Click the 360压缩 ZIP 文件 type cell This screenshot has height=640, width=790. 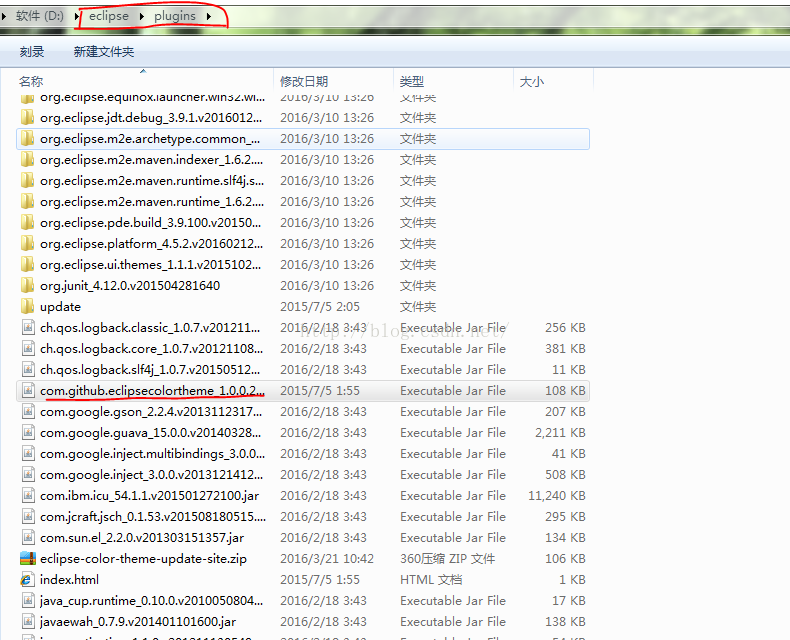pyautogui.click(x=447, y=558)
